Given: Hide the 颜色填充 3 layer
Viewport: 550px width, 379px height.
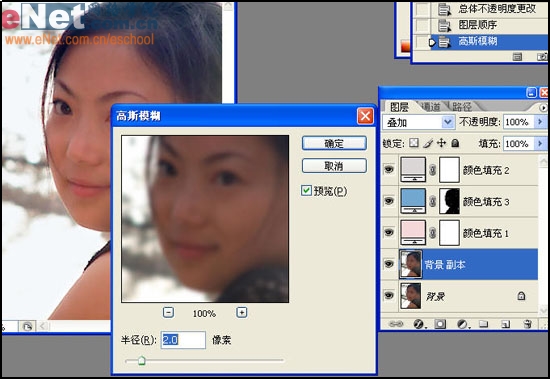Looking at the screenshot, I should (x=389, y=201).
